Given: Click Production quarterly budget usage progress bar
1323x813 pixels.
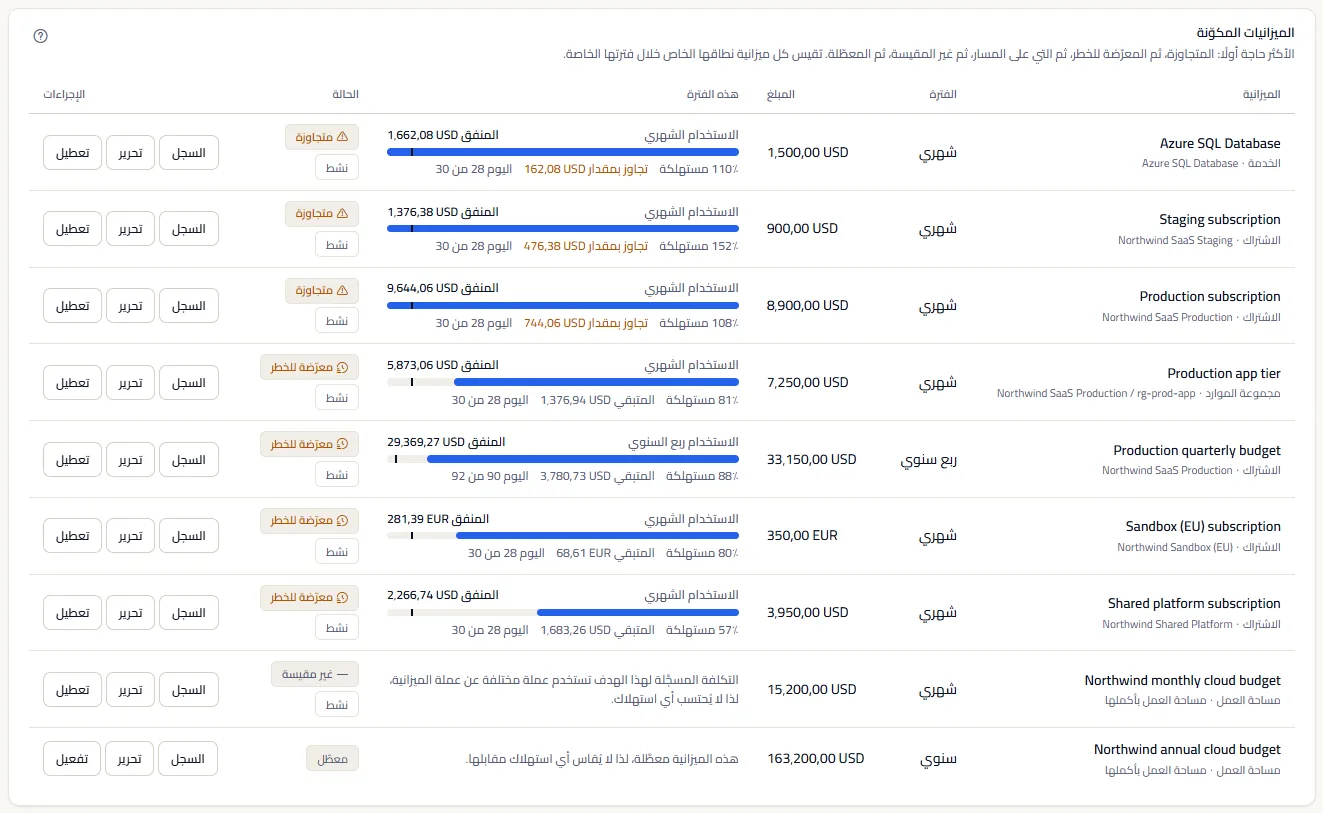Looking at the screenshot, I should point(563,459).
